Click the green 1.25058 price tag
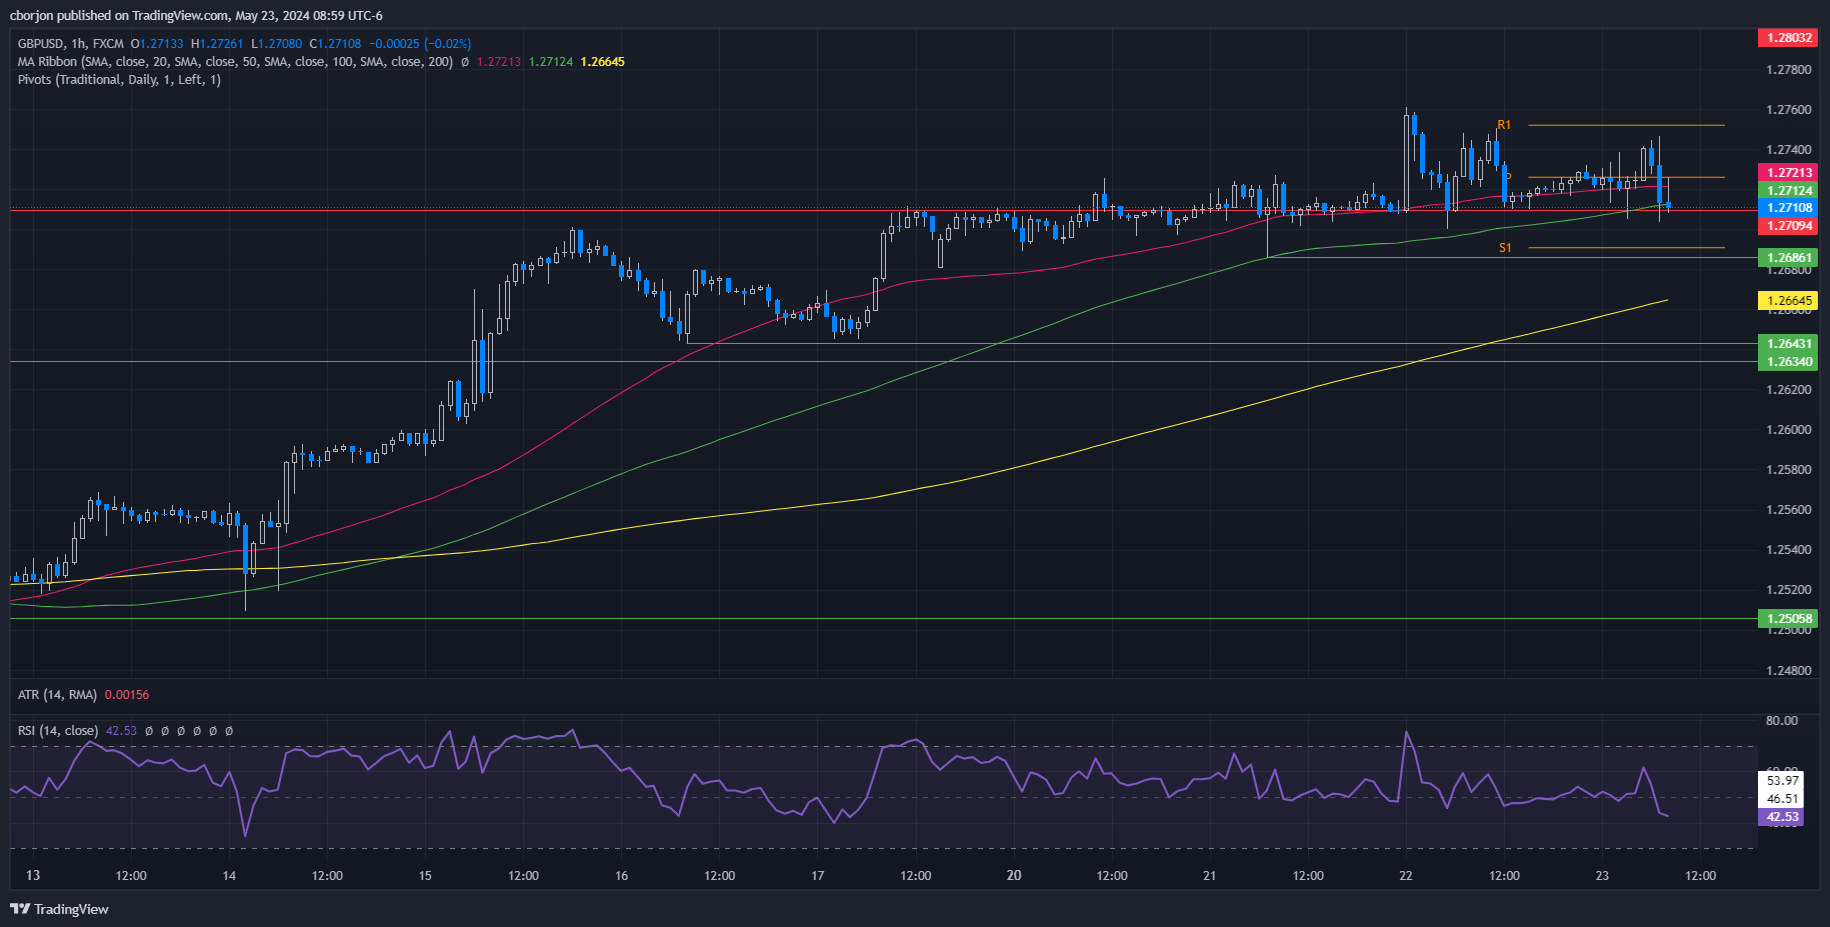Screen dimensions: 1830x927 (1788, 618)
